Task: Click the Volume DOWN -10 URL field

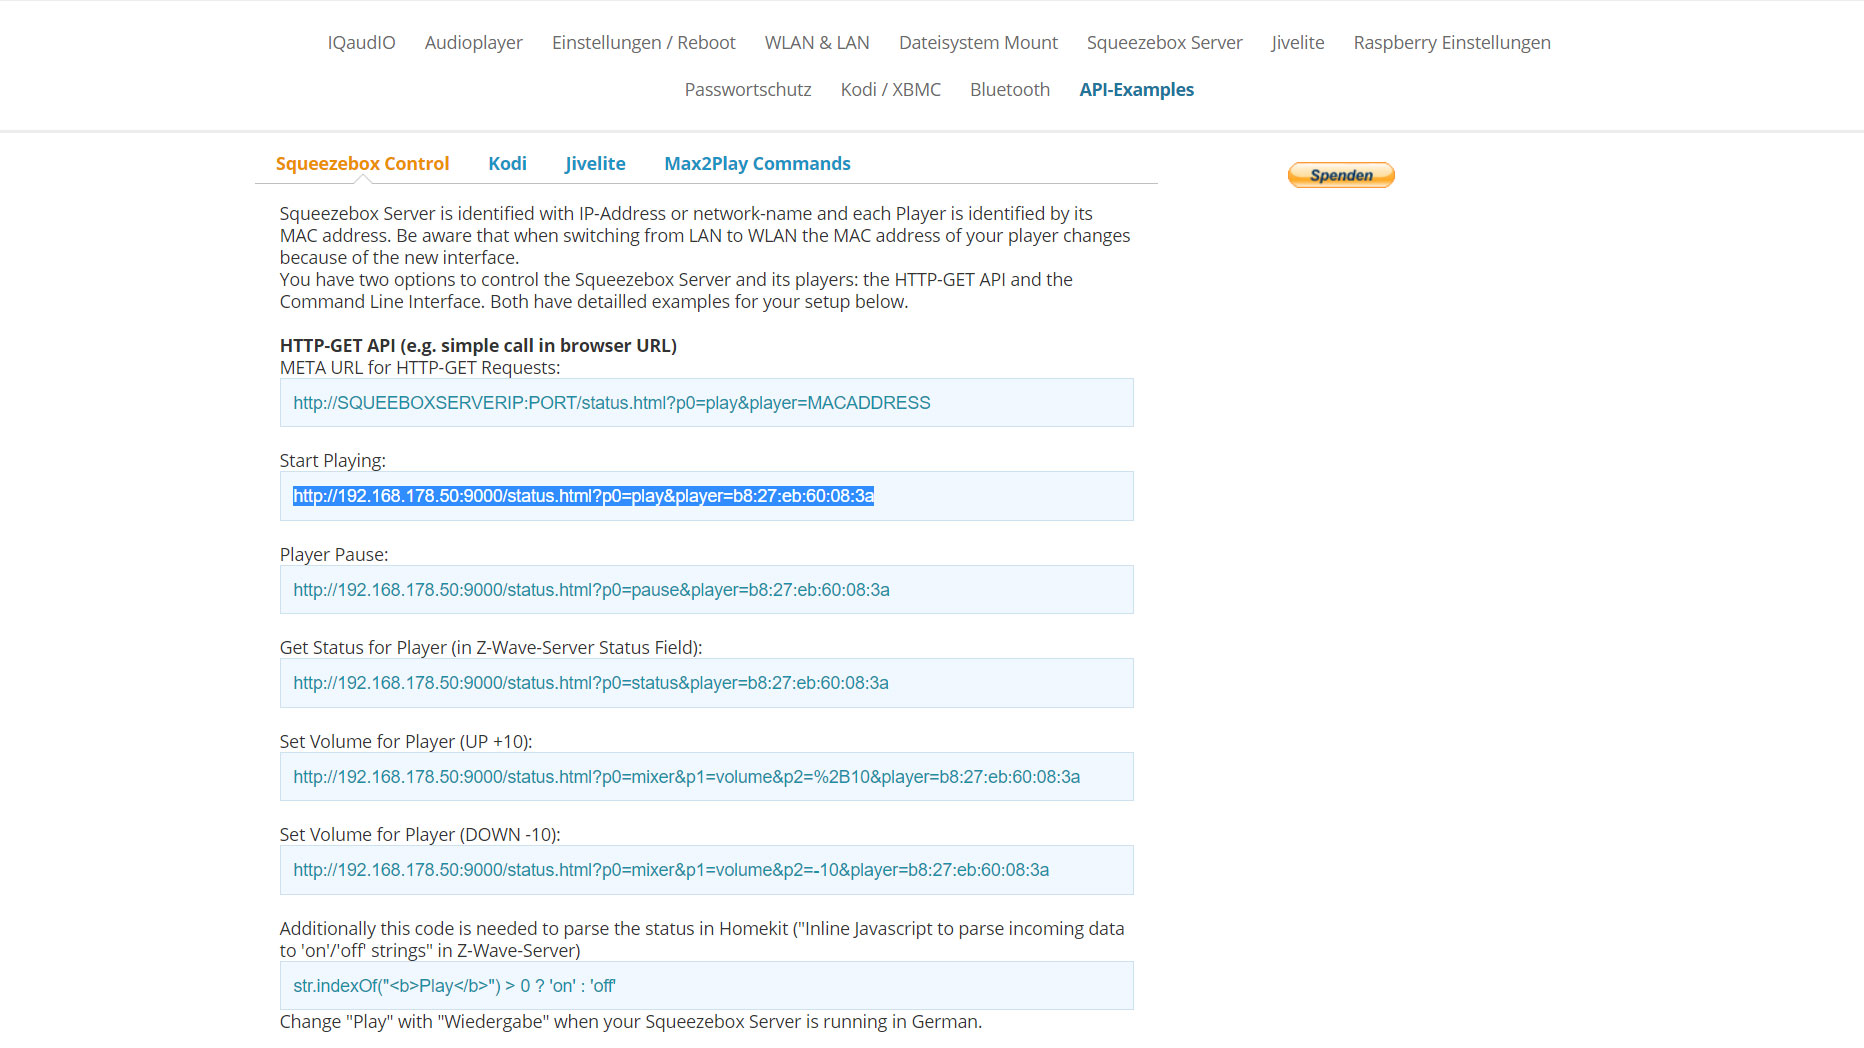Action: point(707,870)
